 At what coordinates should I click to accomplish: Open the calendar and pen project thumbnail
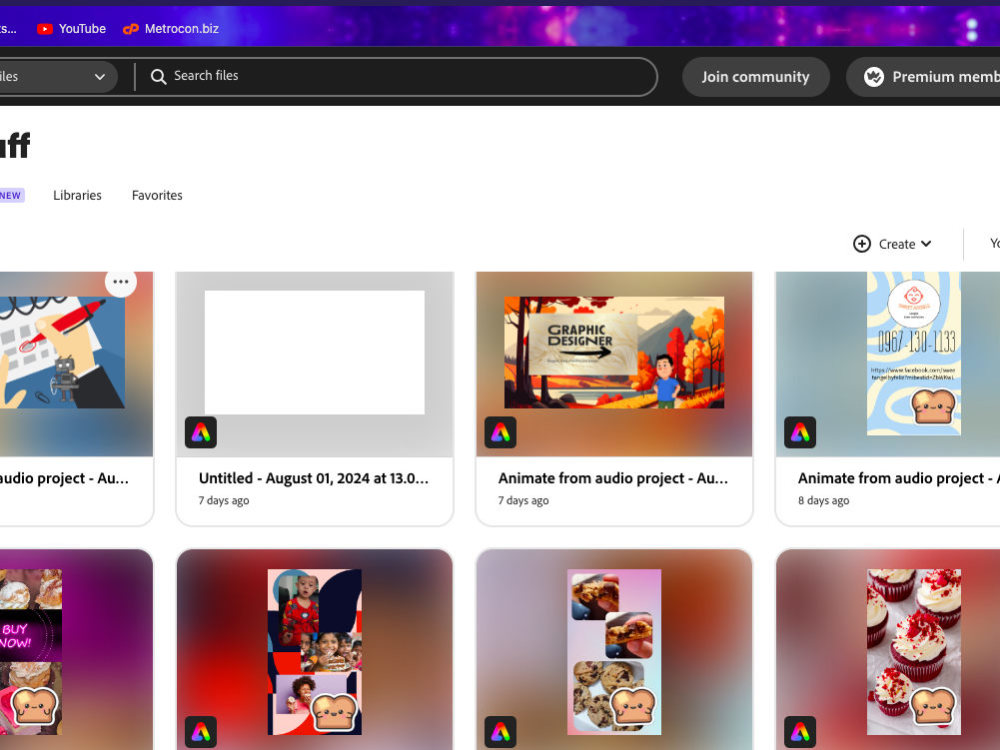click(62, 352)
